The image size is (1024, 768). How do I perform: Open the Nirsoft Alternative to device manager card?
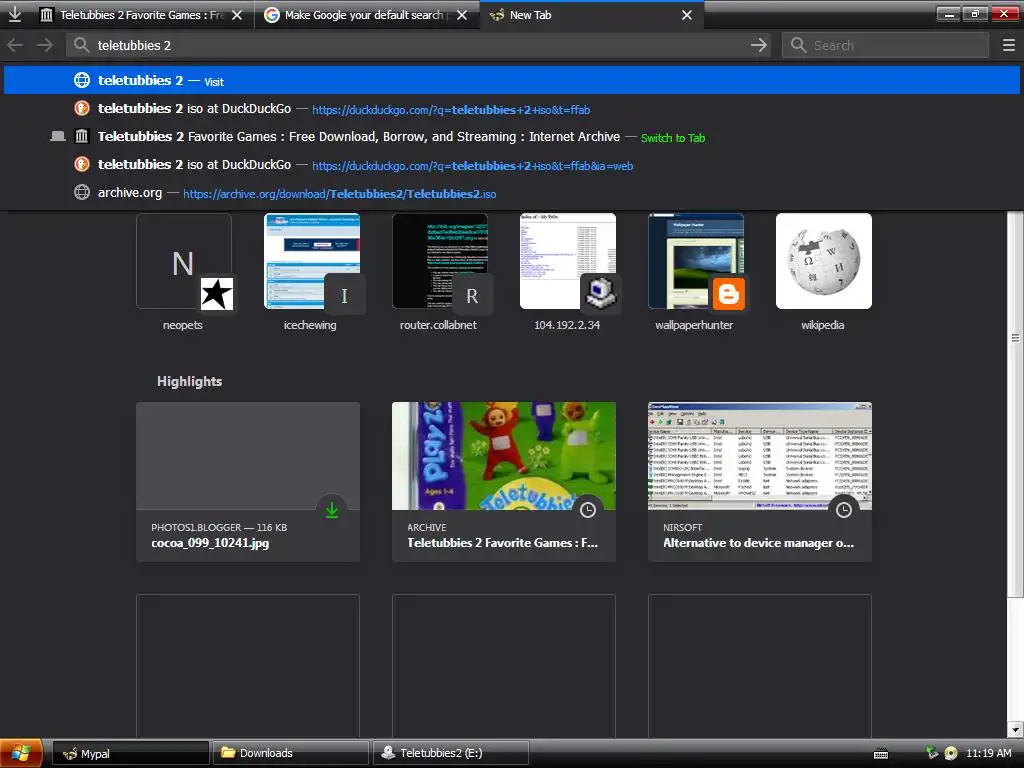(x=760, y=482)
